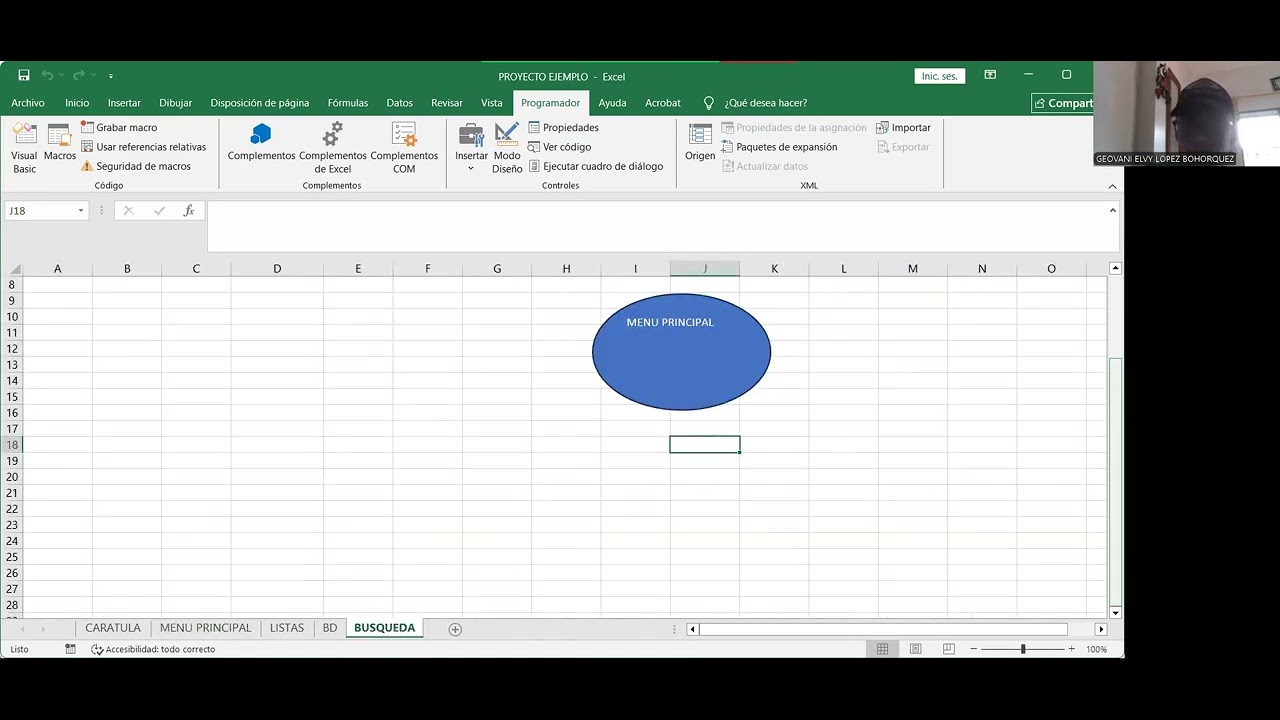Switch to the Dibujar tab
Screen dimensions: 1280x720
(x=176, y=103)
